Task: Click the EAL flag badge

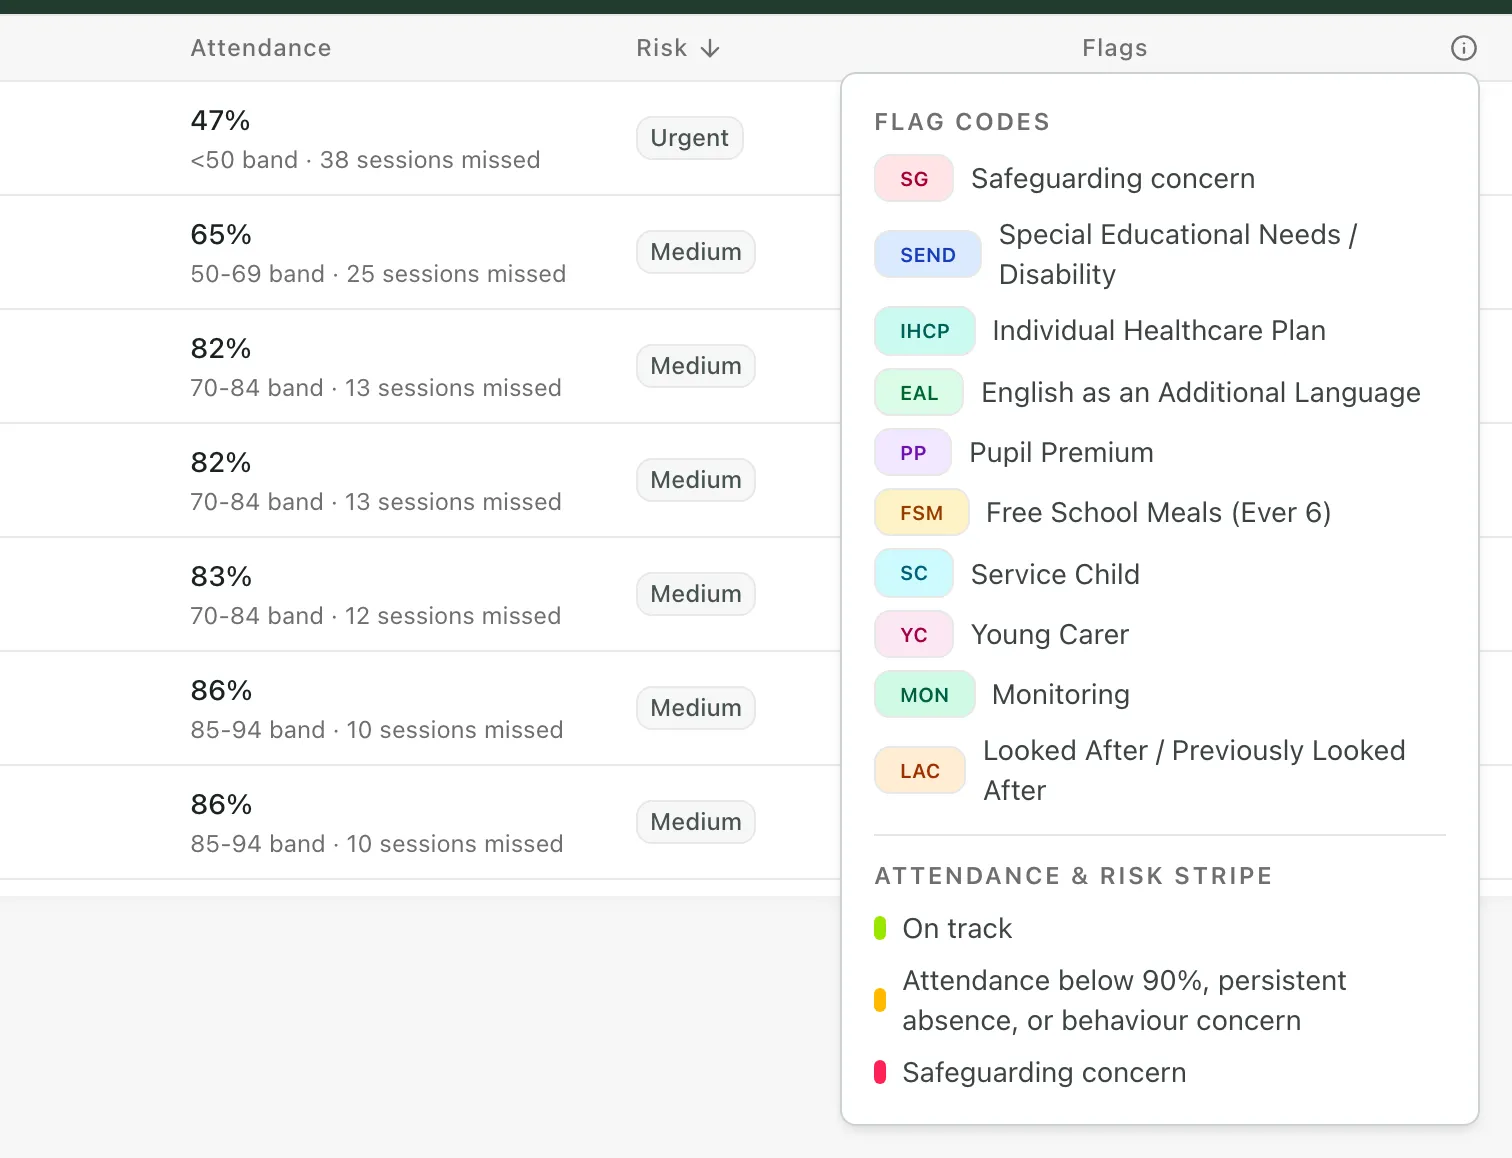Action: pyautogui.click(x=919, y=393)
